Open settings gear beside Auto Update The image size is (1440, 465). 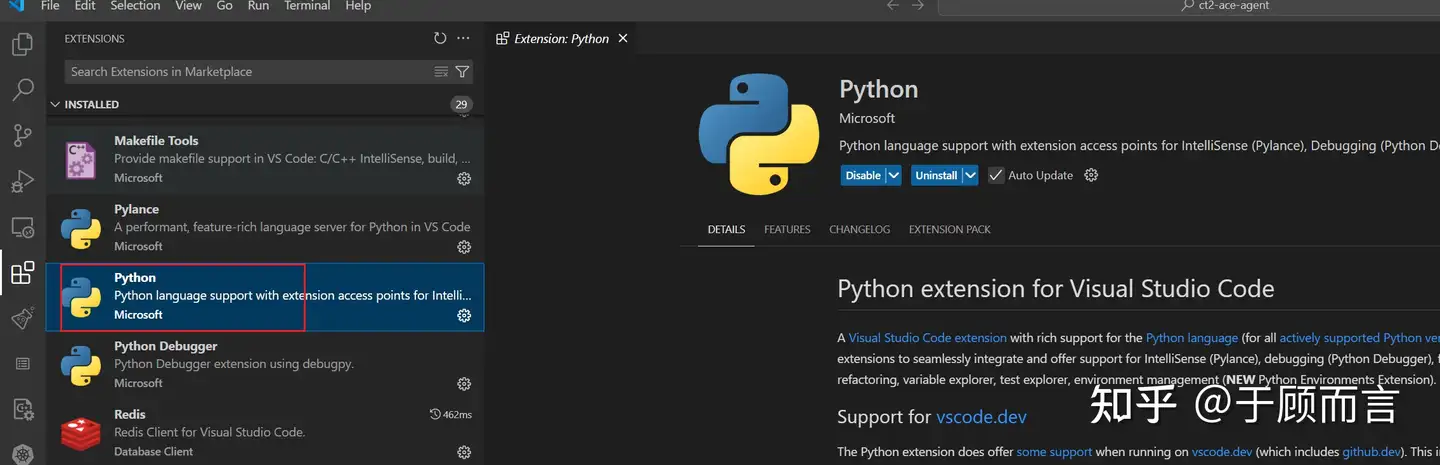(x=1091, y=175)
